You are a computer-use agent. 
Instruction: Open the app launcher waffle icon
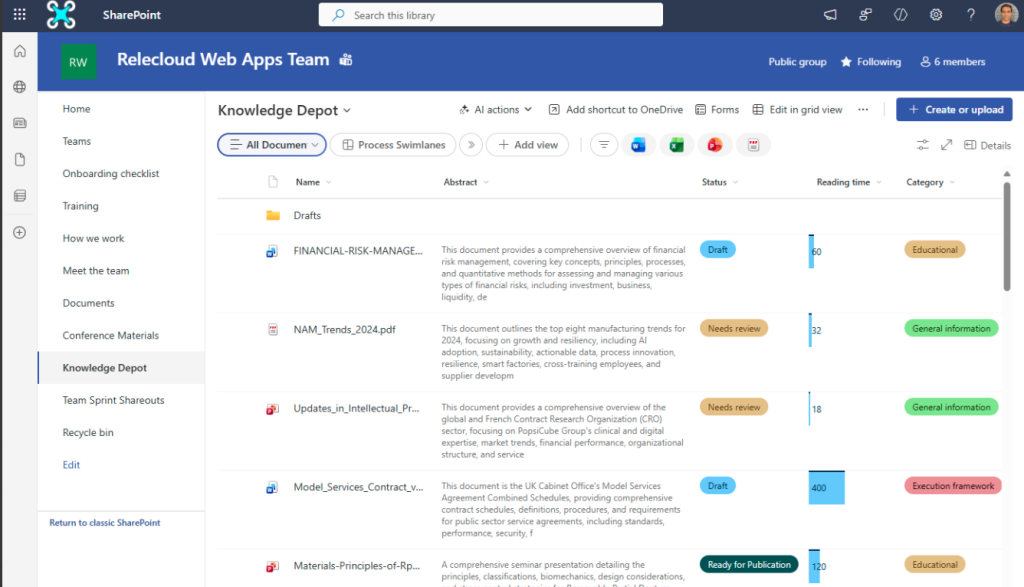click(x=19, y=15)
